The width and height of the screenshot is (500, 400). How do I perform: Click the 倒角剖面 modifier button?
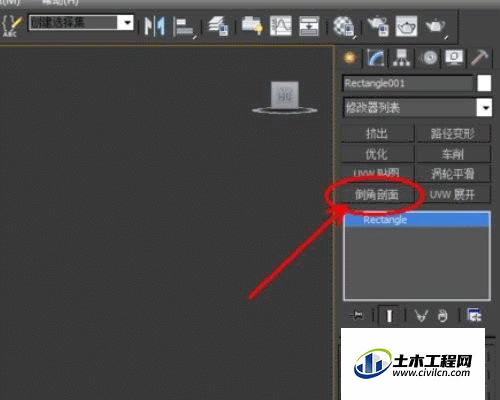click(x=378, y=194)
